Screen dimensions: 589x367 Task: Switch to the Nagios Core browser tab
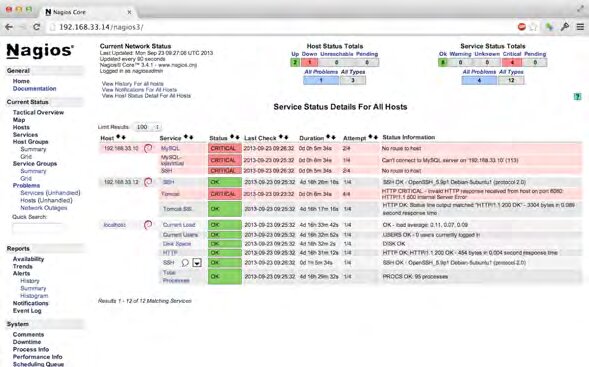pos(88,12)
